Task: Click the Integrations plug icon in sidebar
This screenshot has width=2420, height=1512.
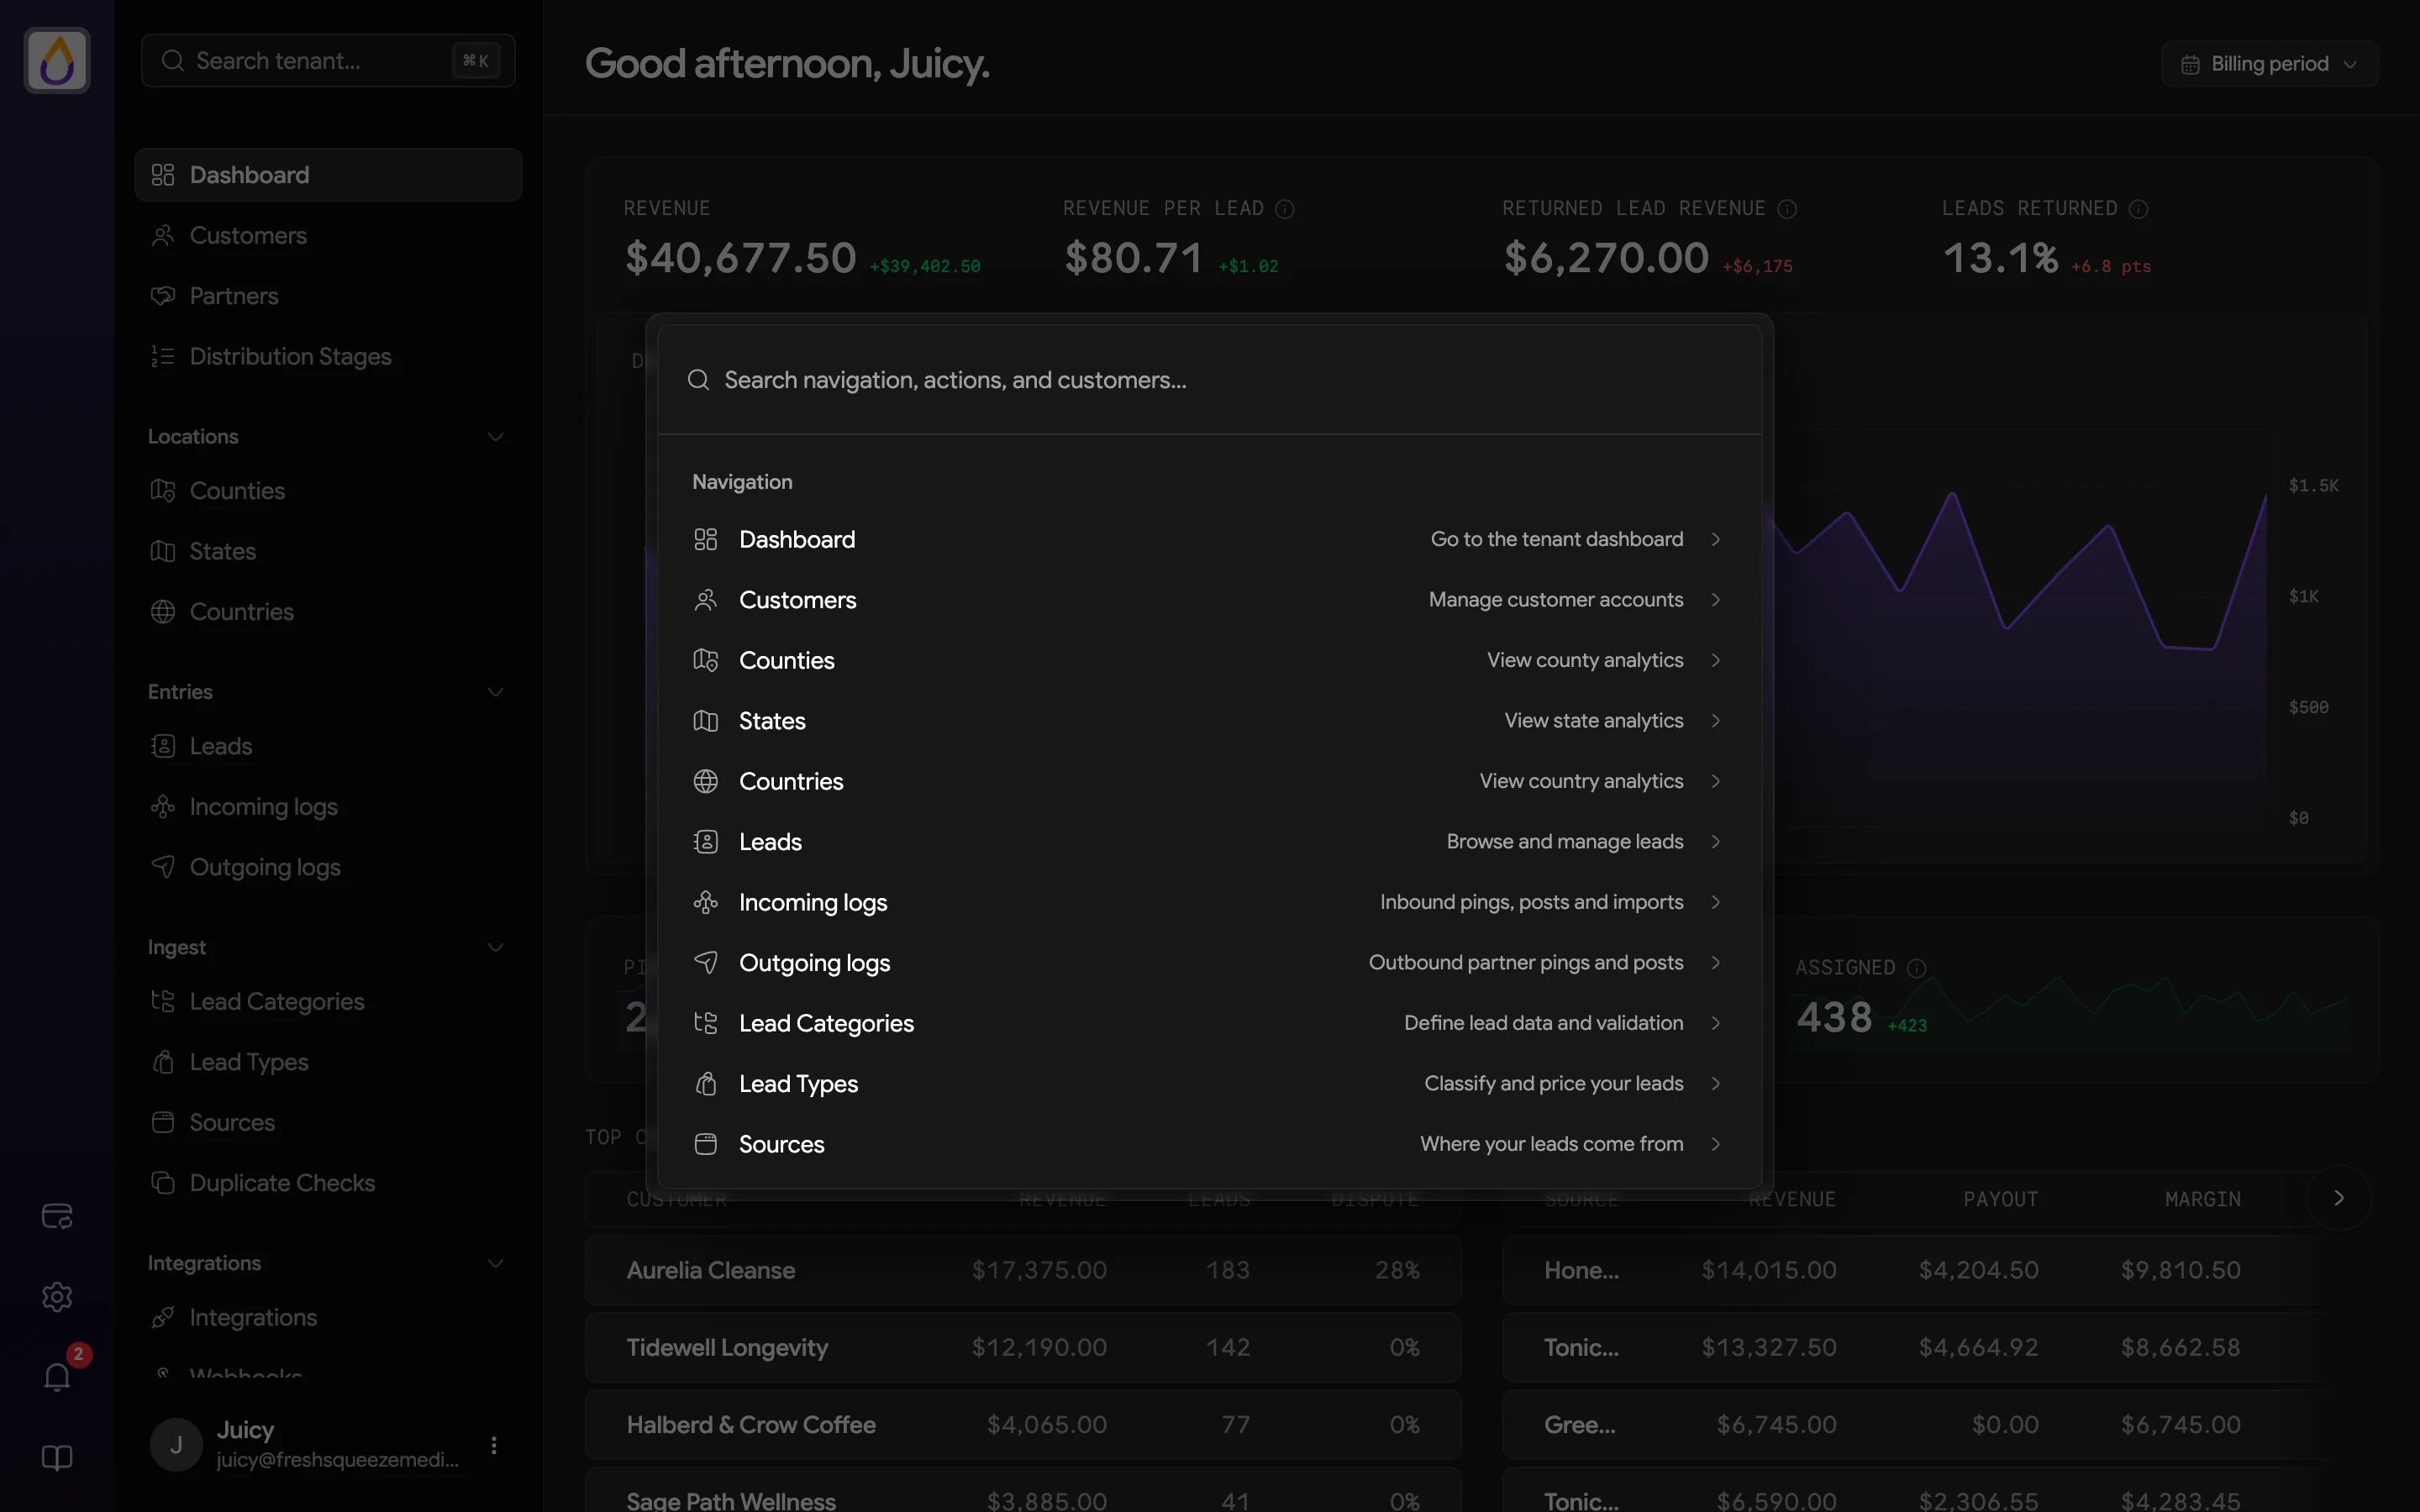Action: point(163,1318)
